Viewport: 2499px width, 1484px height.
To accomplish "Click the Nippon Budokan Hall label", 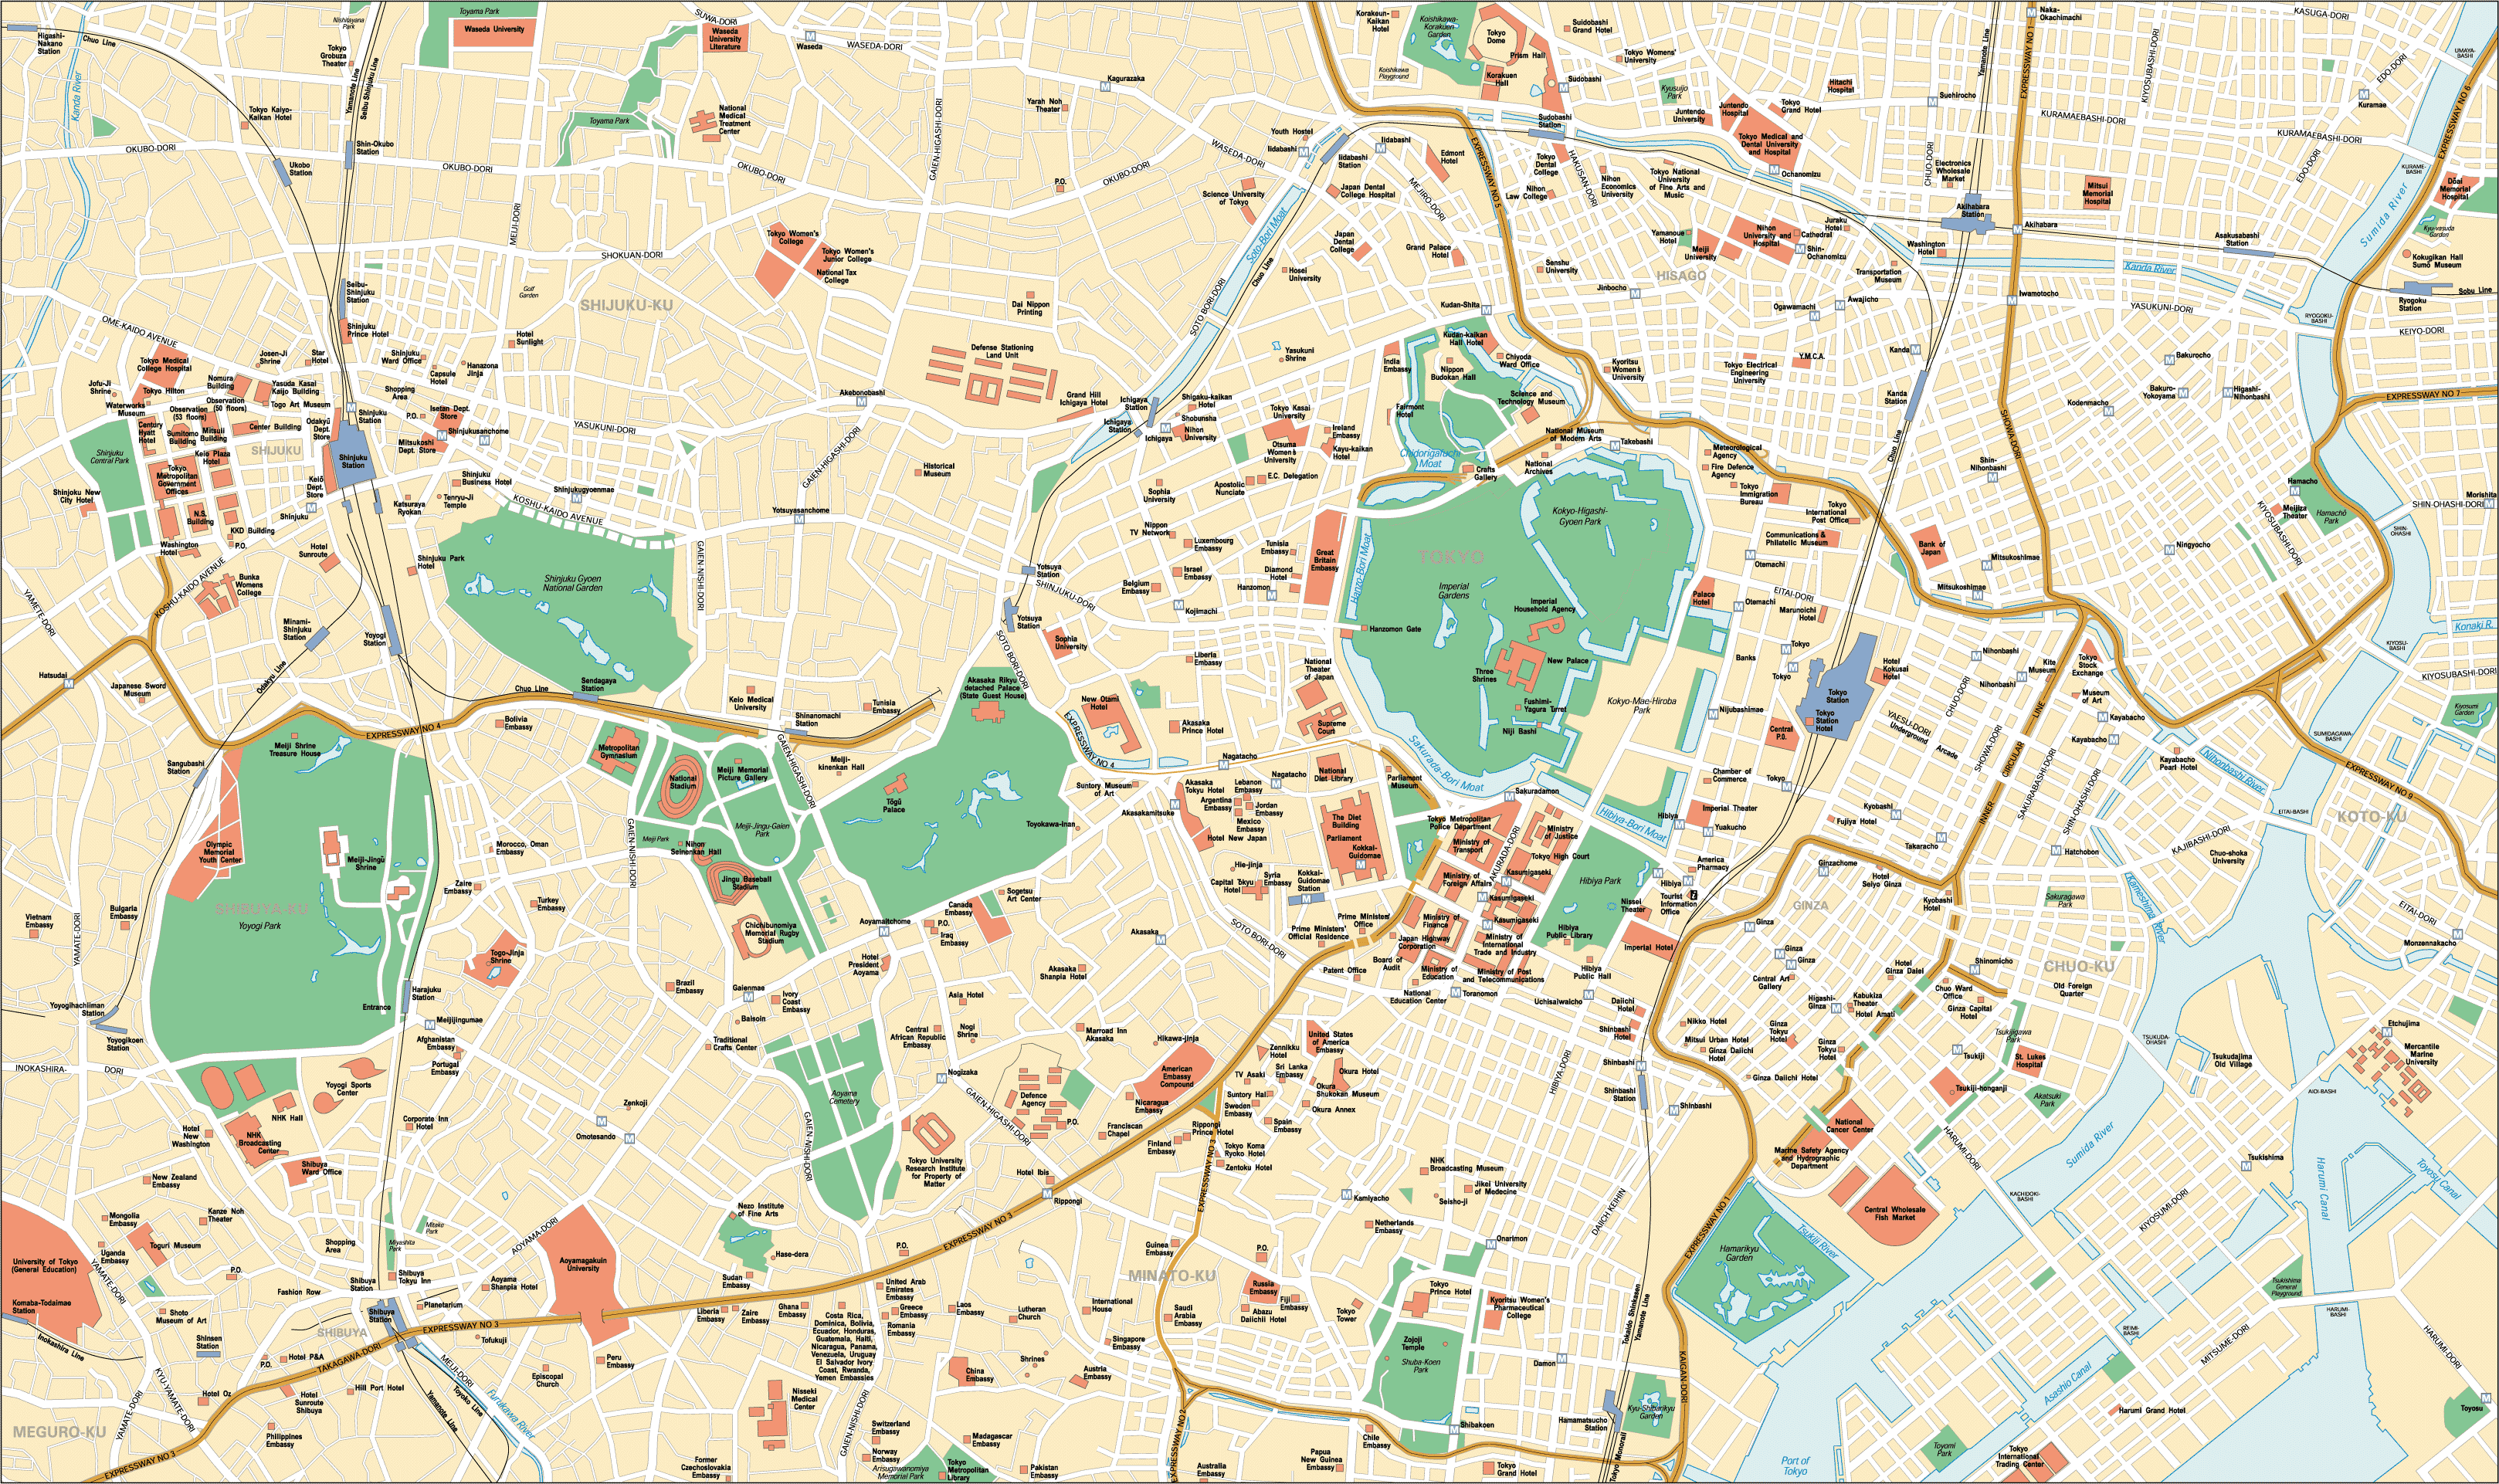I will pos(1453,373).
